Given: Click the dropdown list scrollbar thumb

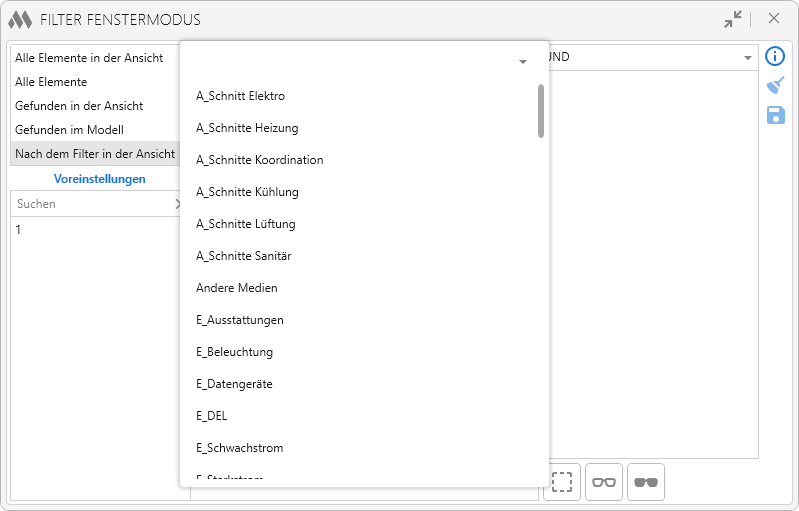Looking at the screenshot, I should point(541,111).
